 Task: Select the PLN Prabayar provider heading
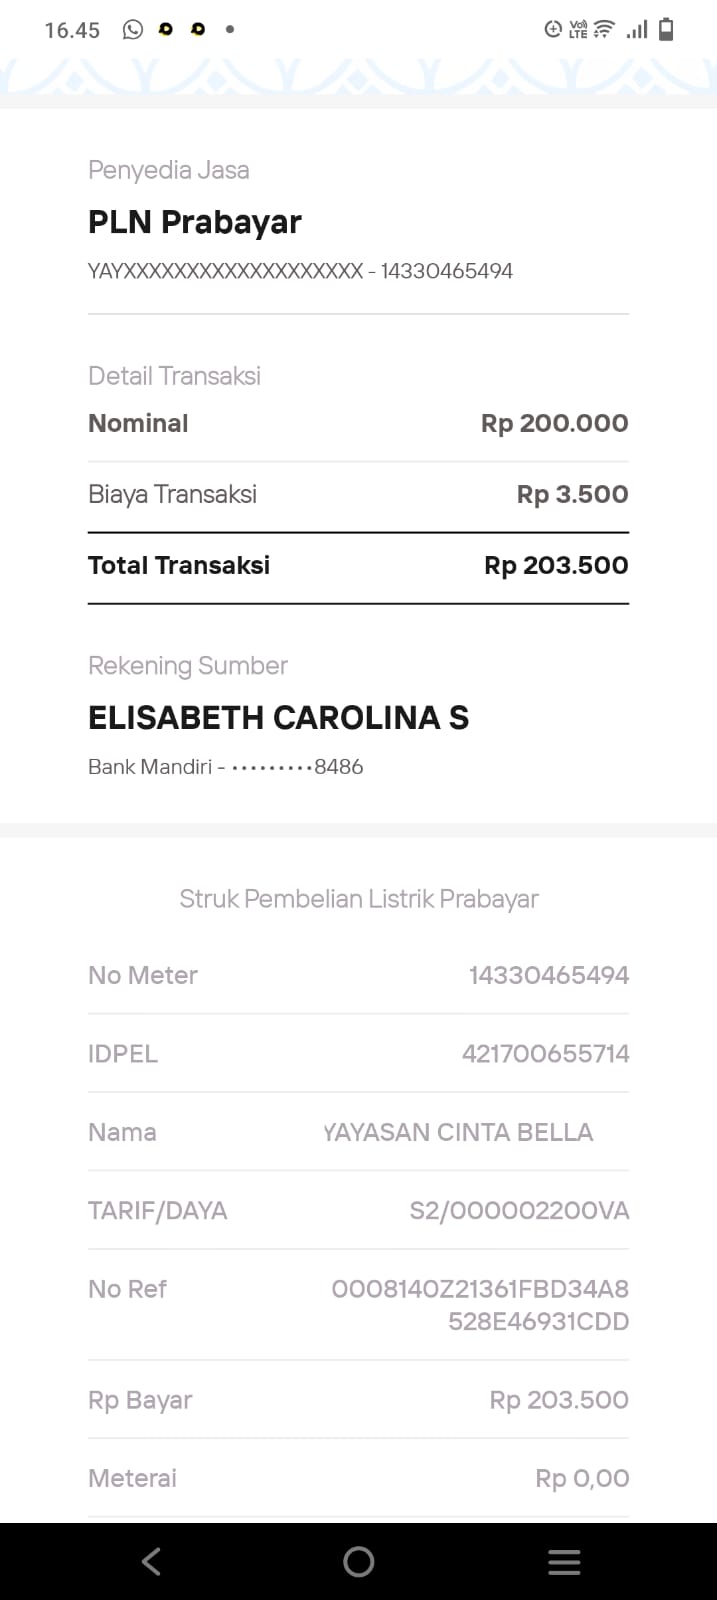[195, 222]
